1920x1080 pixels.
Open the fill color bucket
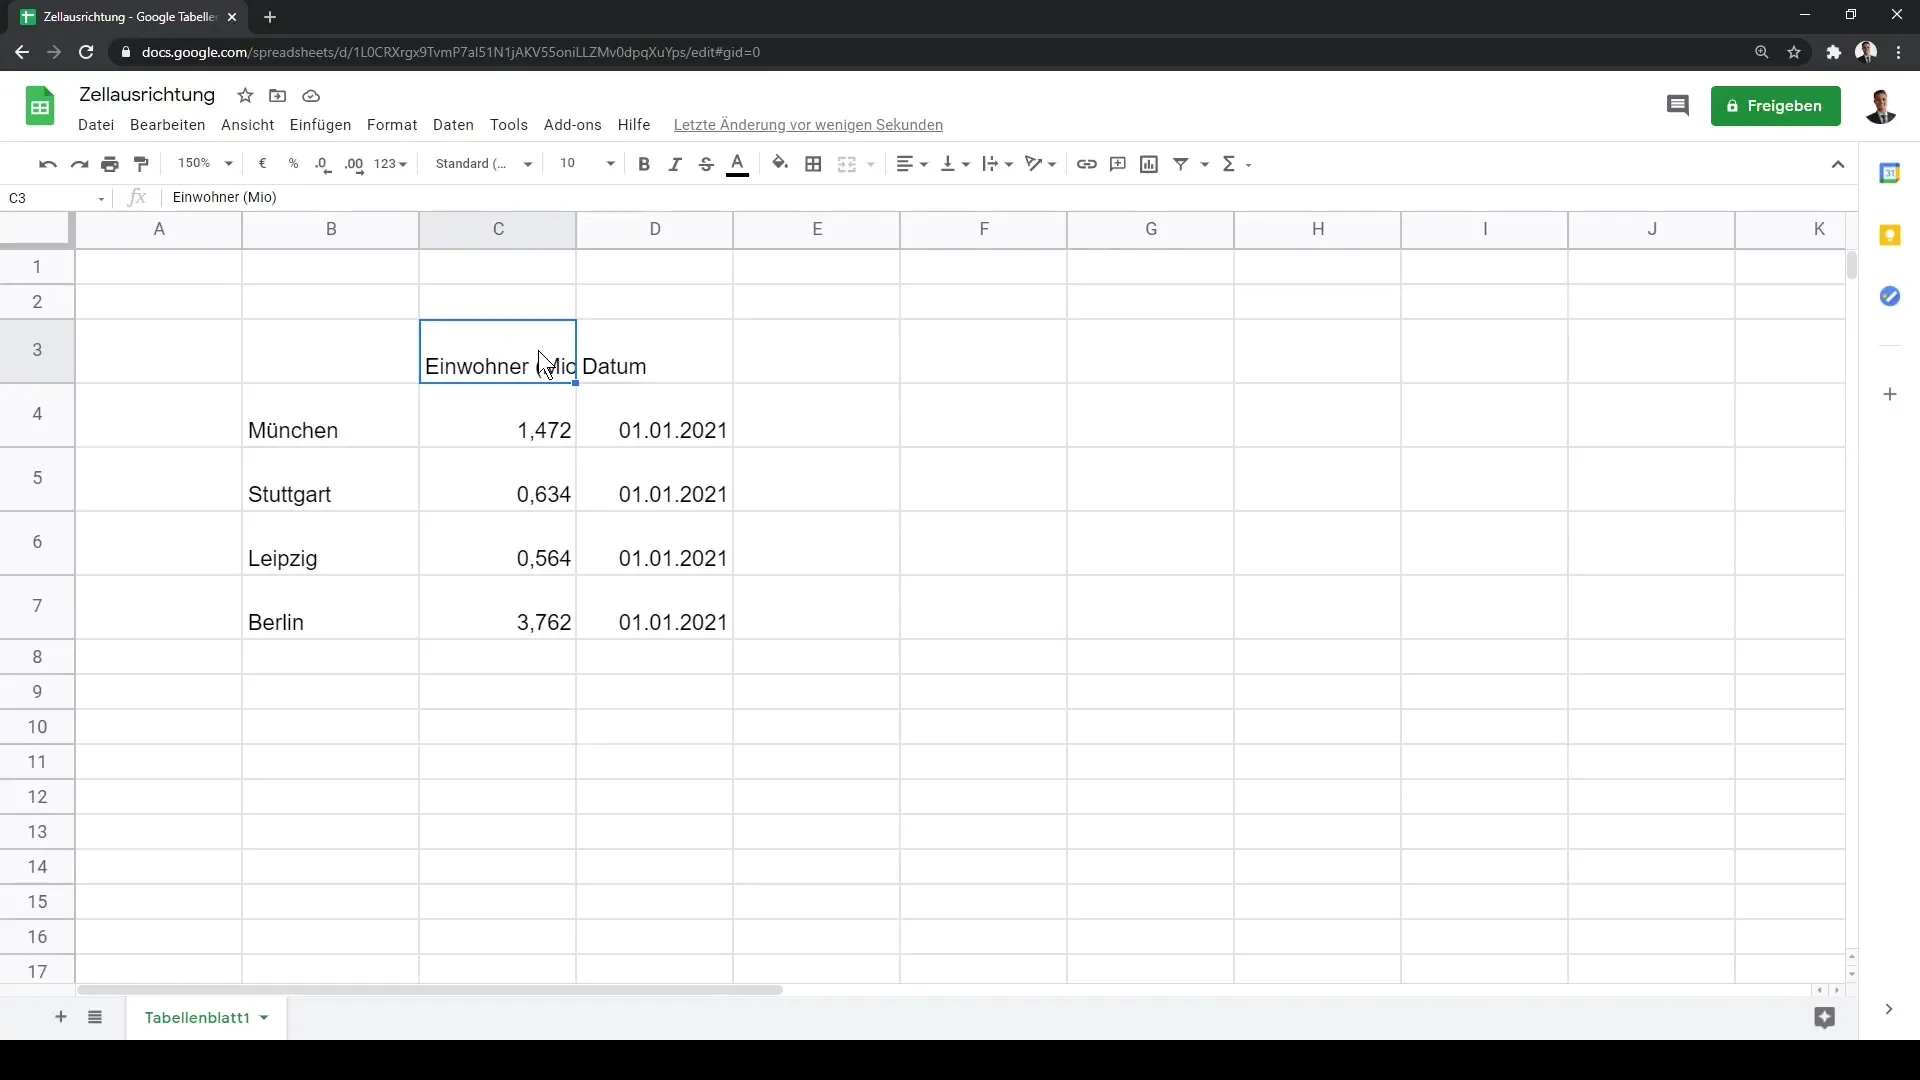(780, 164)
